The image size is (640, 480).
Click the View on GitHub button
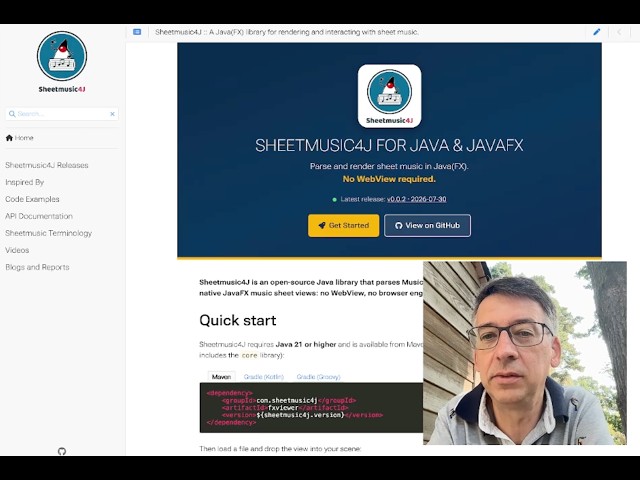pos(427,225)
